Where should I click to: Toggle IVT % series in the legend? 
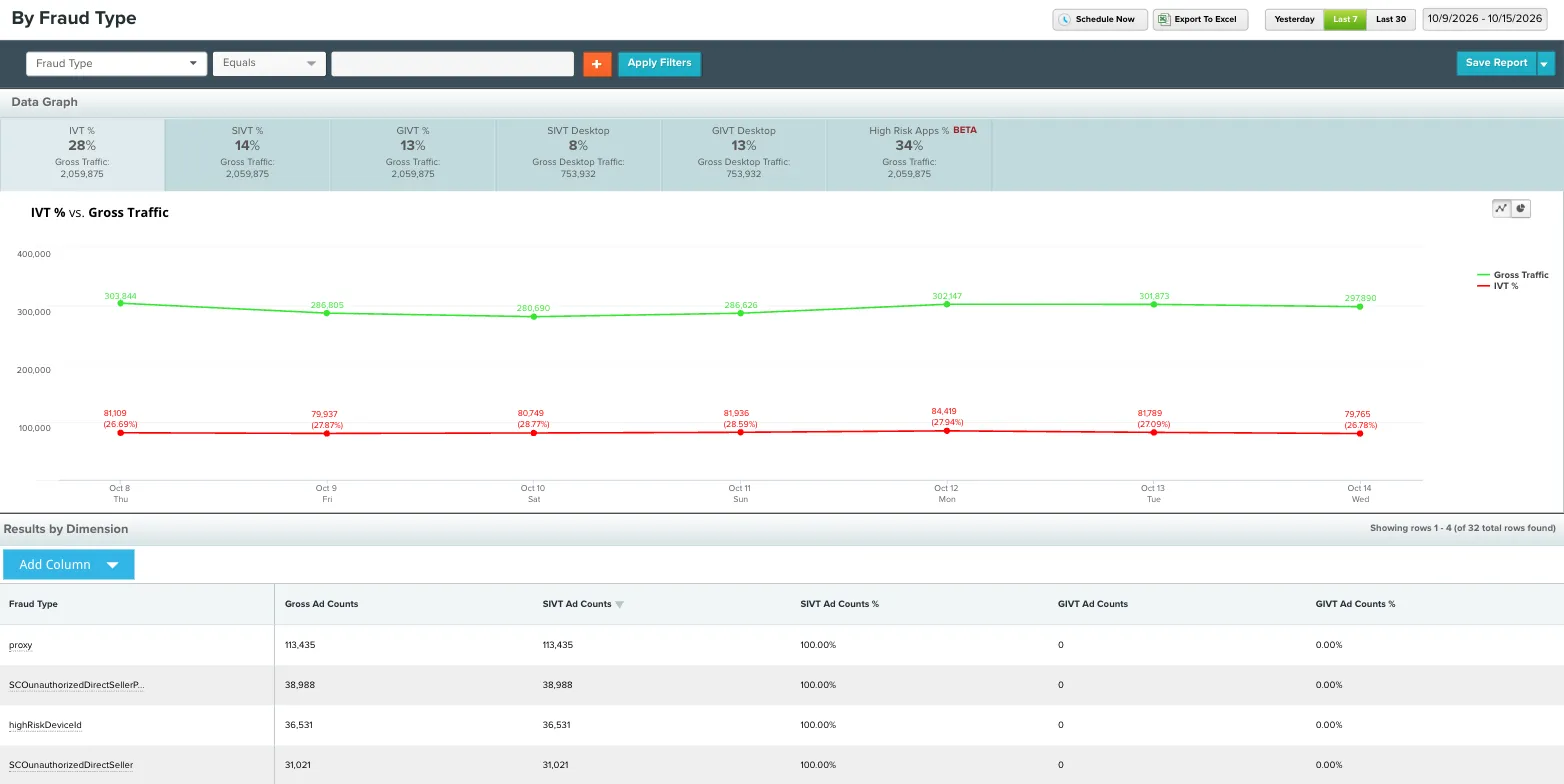pos(1498,286)
